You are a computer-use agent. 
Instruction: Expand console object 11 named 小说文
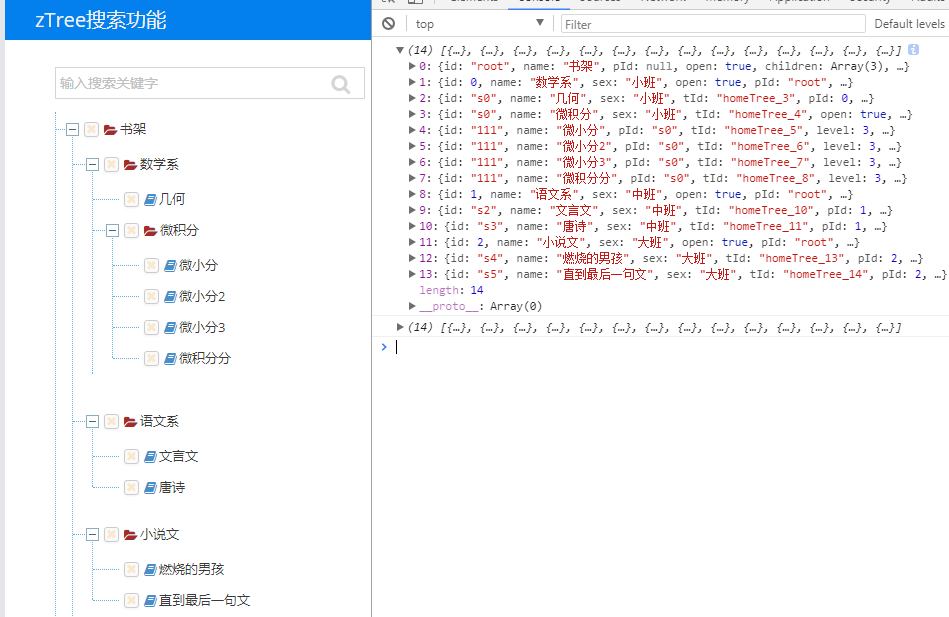[412, 242]
